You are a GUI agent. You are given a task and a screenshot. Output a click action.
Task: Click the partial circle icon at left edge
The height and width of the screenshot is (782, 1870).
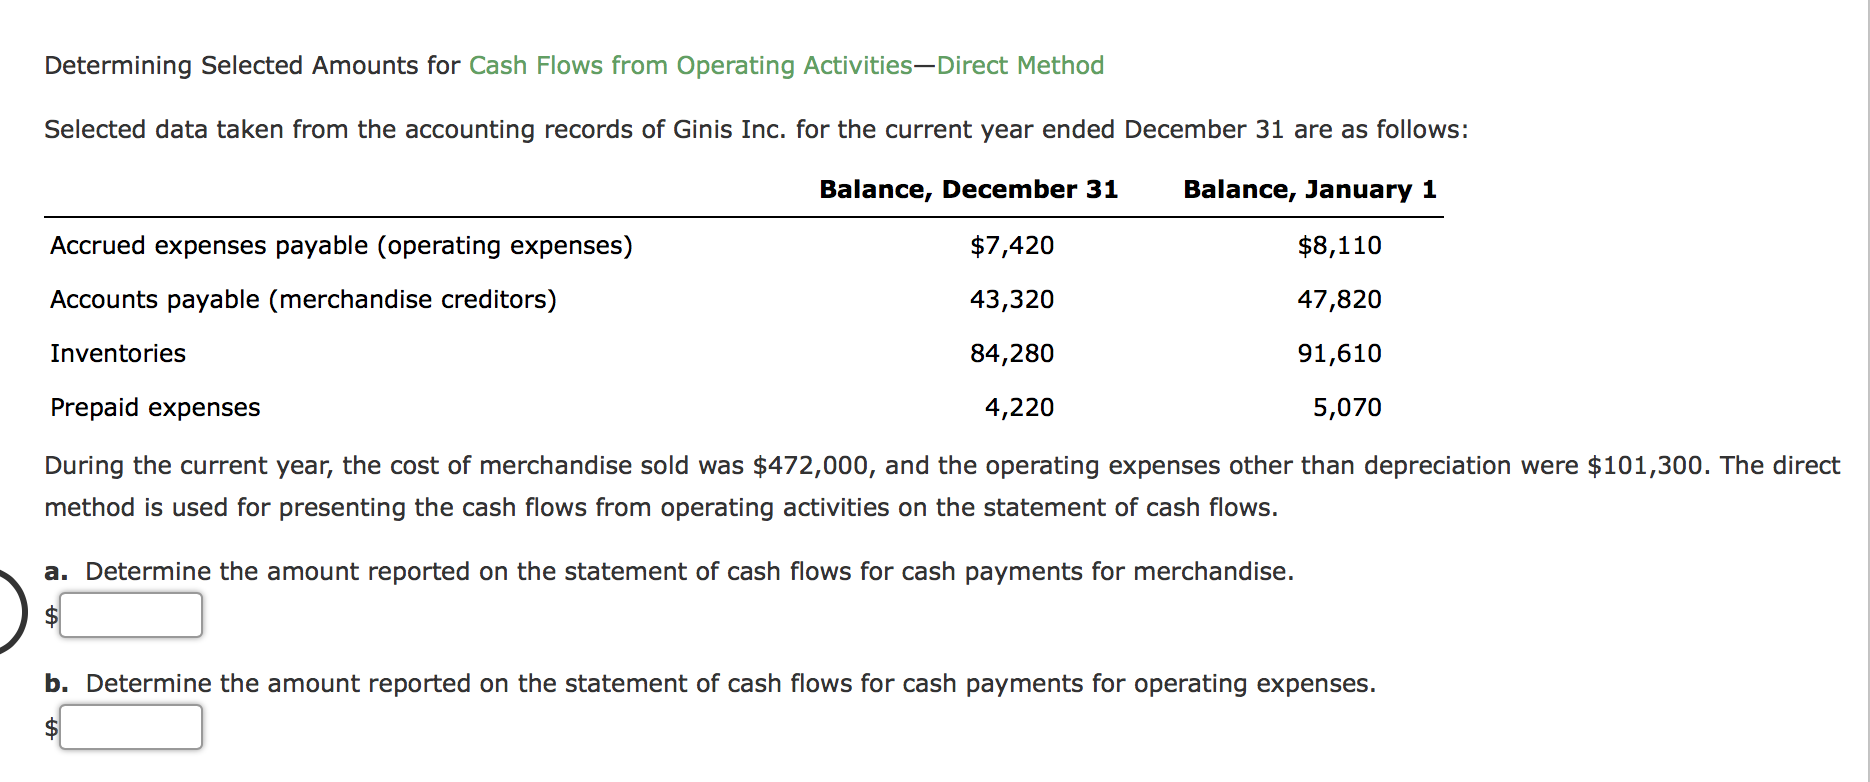pos(8,612)
